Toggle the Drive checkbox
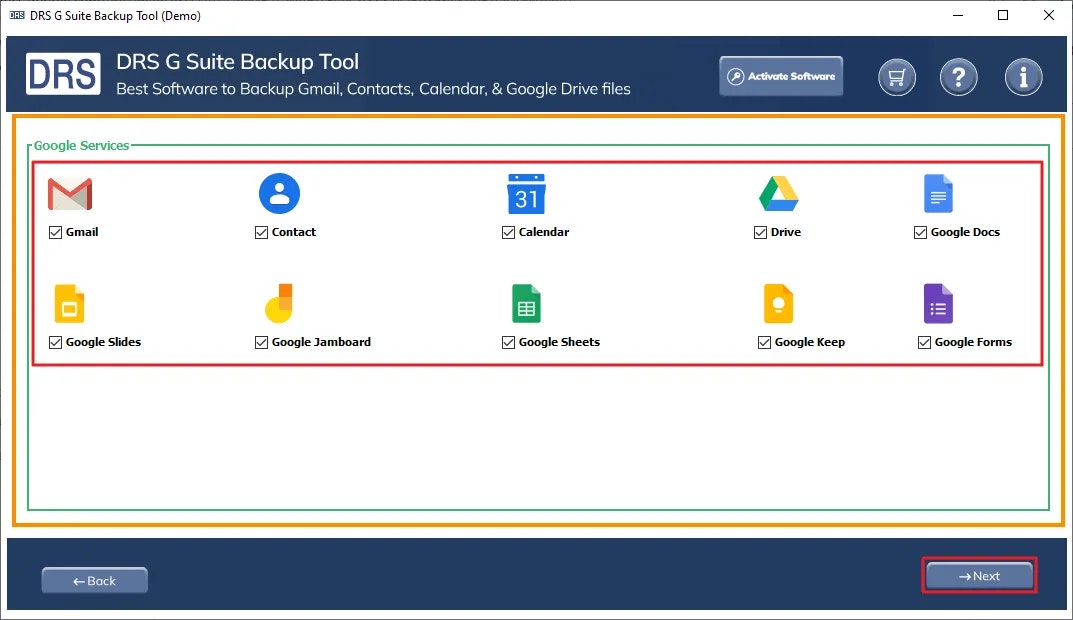 (760, 233)
